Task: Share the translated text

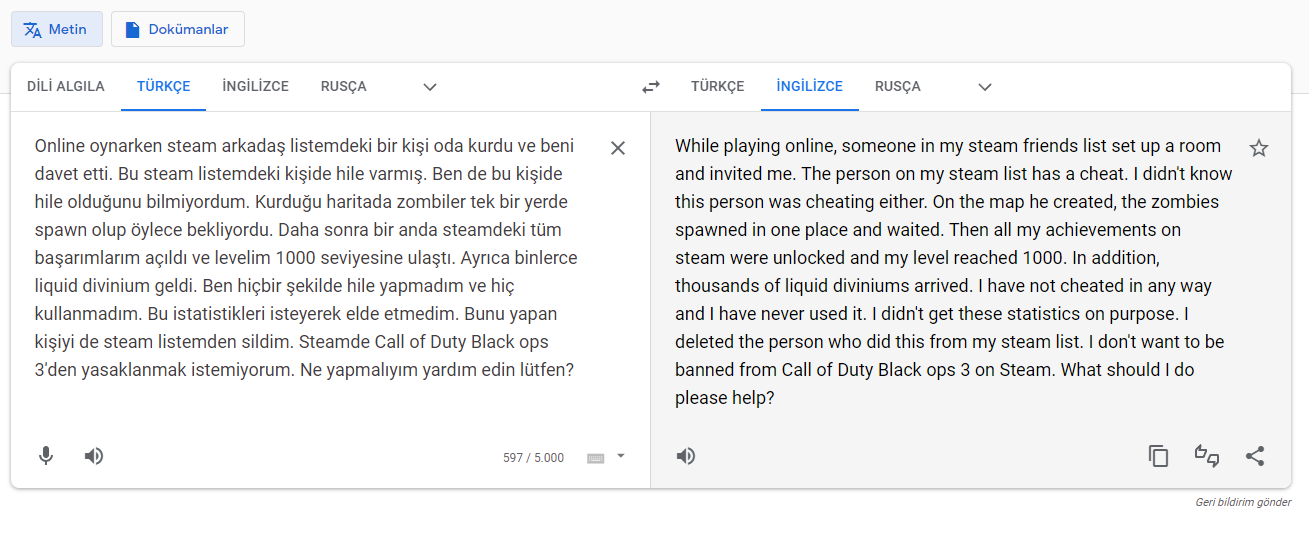Action: point(1255,456)
